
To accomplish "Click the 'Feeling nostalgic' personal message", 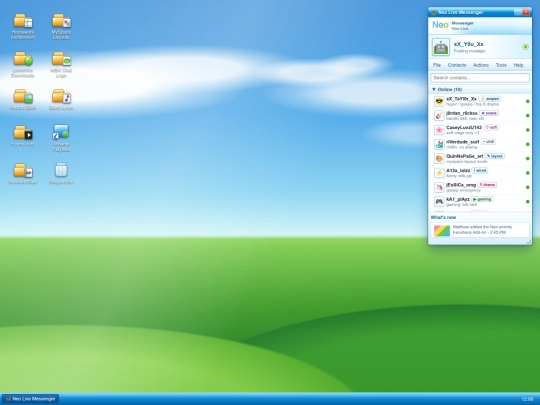I will pos(469,51).
